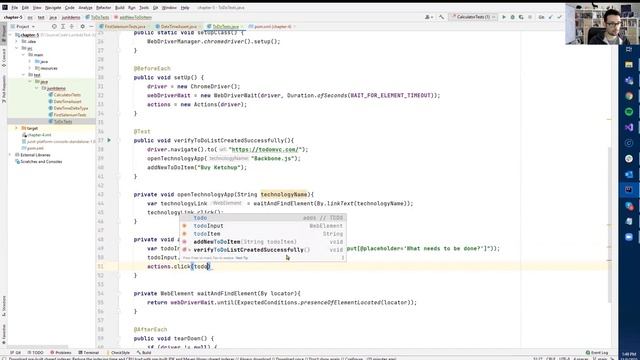
Task: Click the Git update project icon
Action: (x=551, y=17)
